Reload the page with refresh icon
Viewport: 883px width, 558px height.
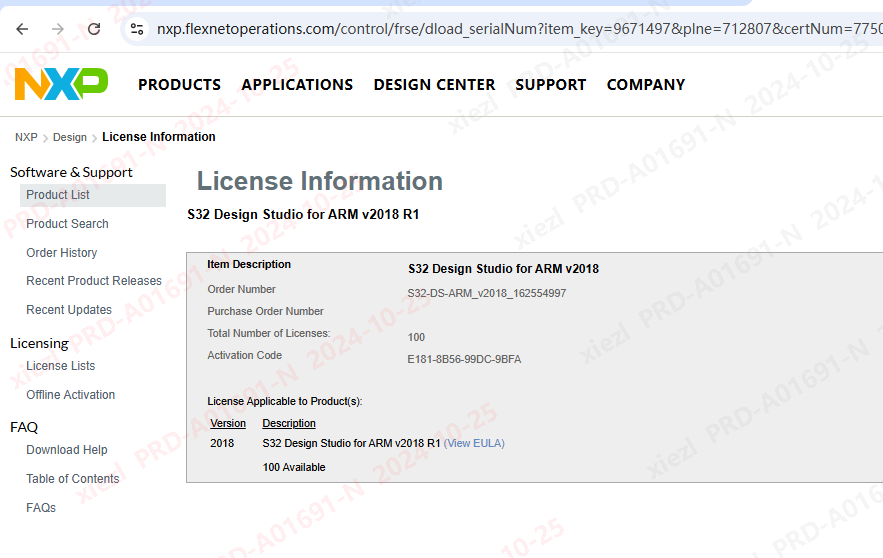coord(94,29)
